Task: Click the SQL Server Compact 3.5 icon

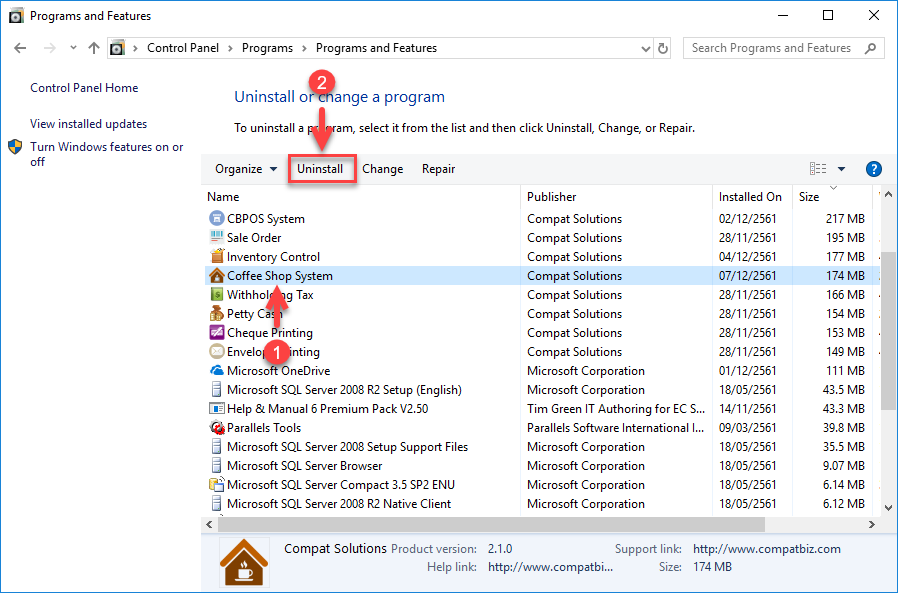Action: pos(216,485)
